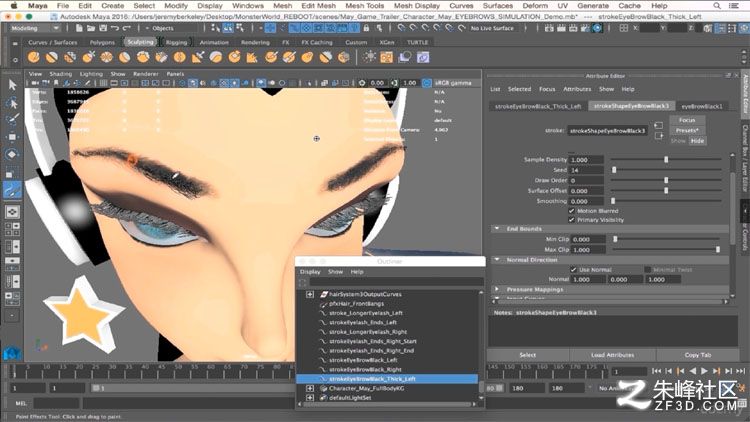750x422 pixels.
Task: Click the Redo arrow icon
Action: coord(127,28)
